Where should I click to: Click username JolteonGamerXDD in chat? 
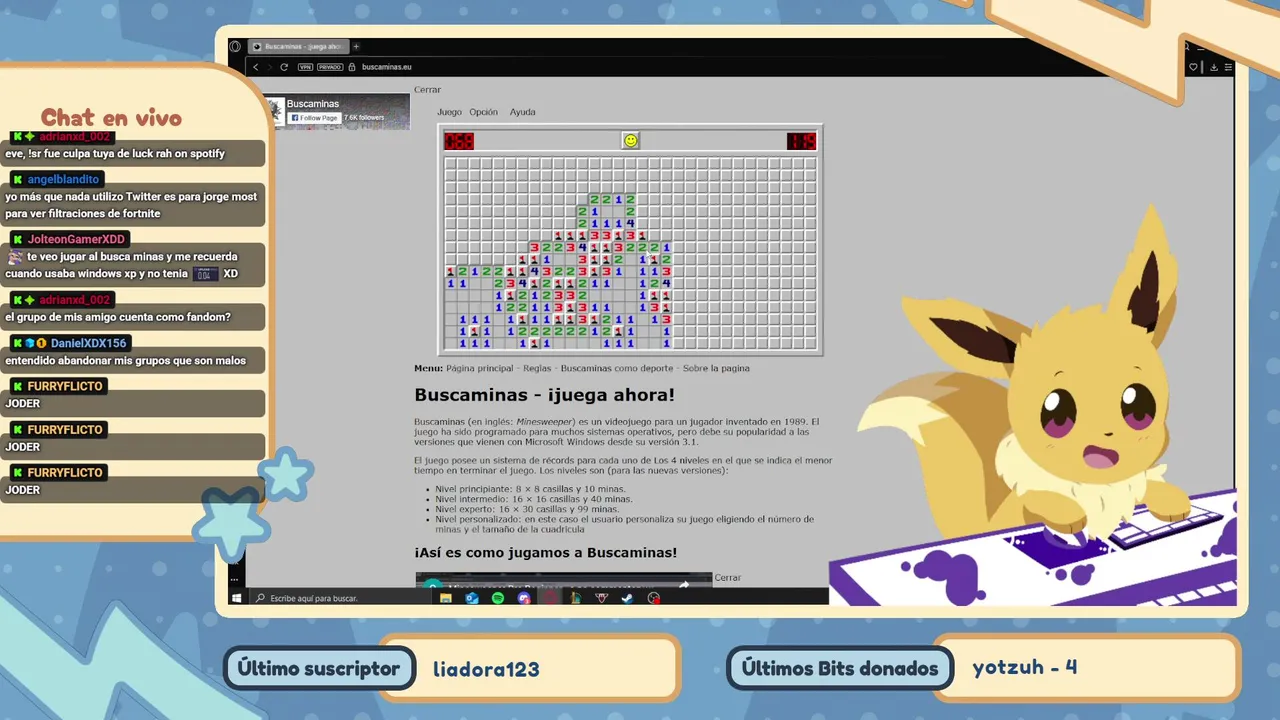[x=76, y=239]
